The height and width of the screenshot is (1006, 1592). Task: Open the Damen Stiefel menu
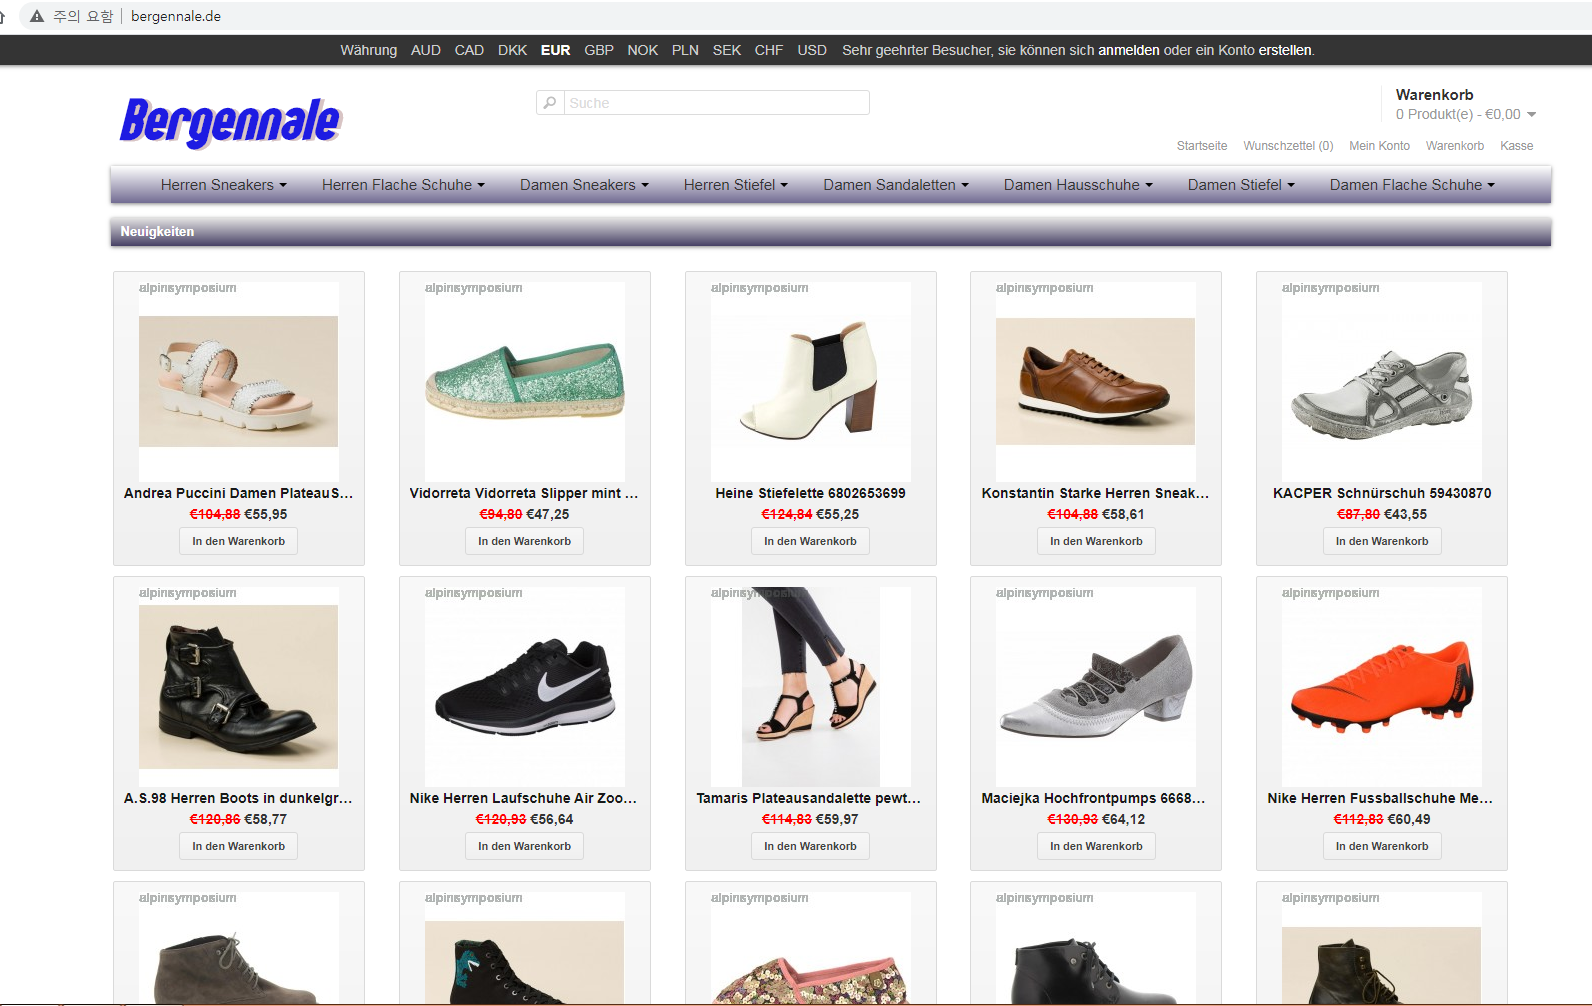click(x=1241, y=185)
